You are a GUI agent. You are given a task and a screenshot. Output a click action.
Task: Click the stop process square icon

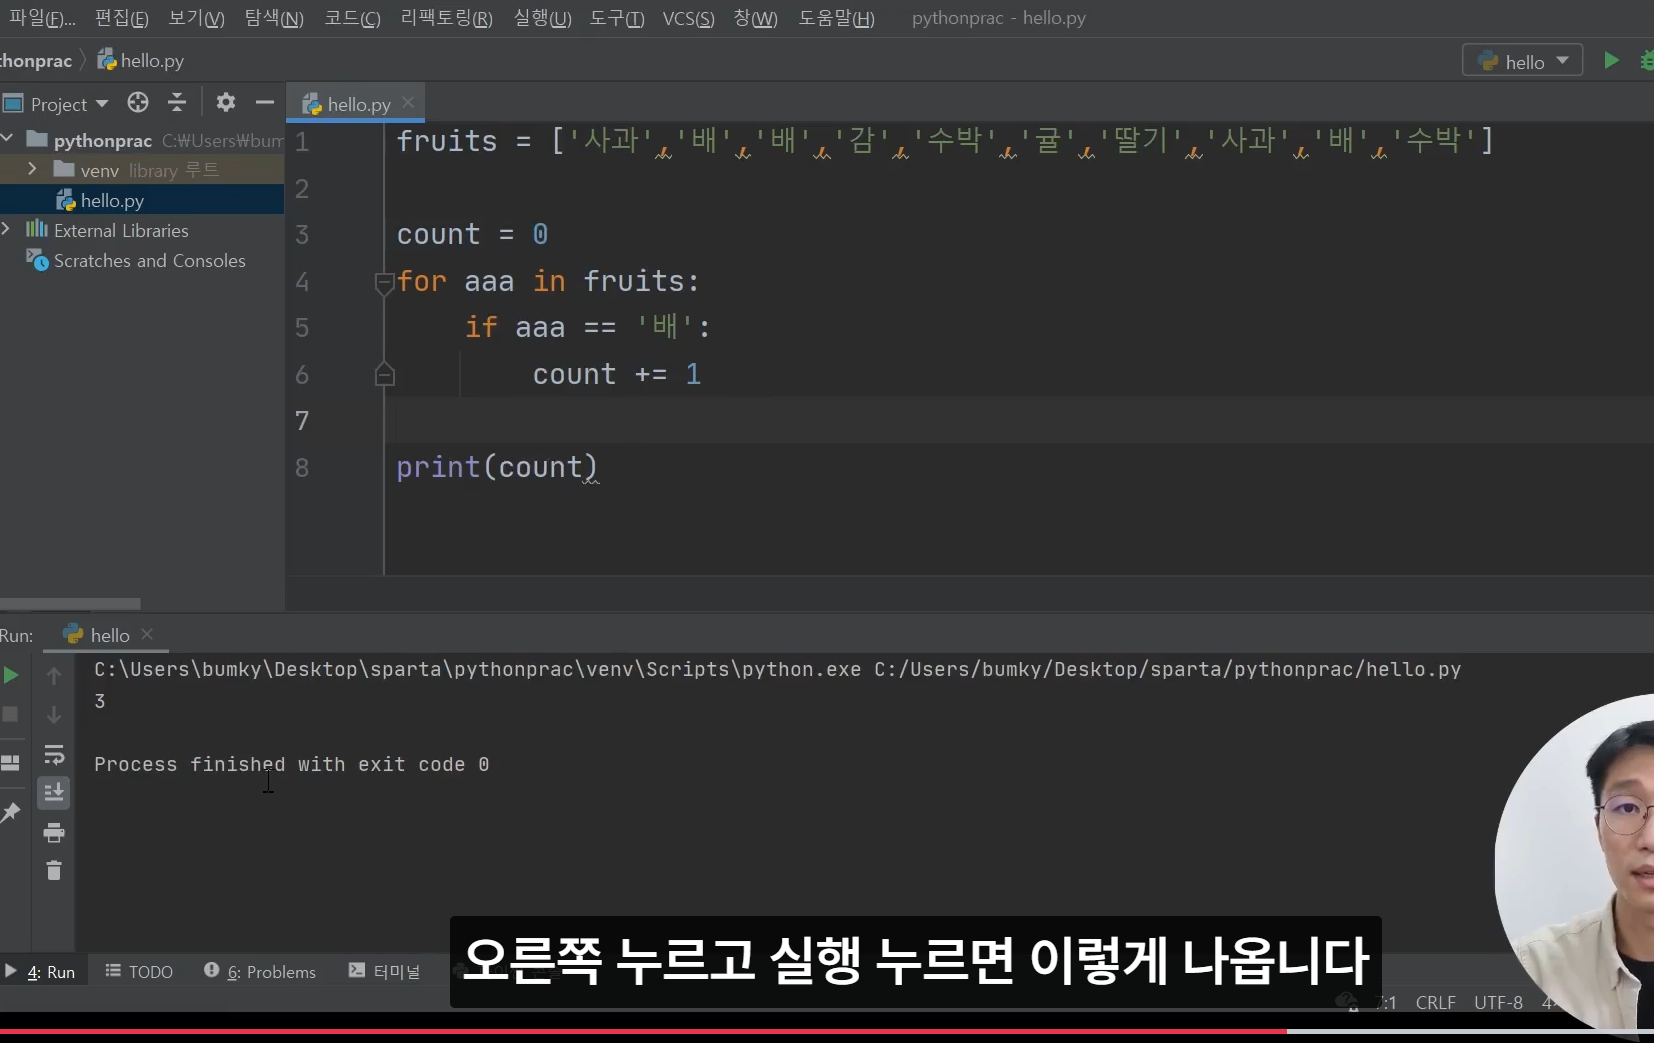tap(10, 714)
